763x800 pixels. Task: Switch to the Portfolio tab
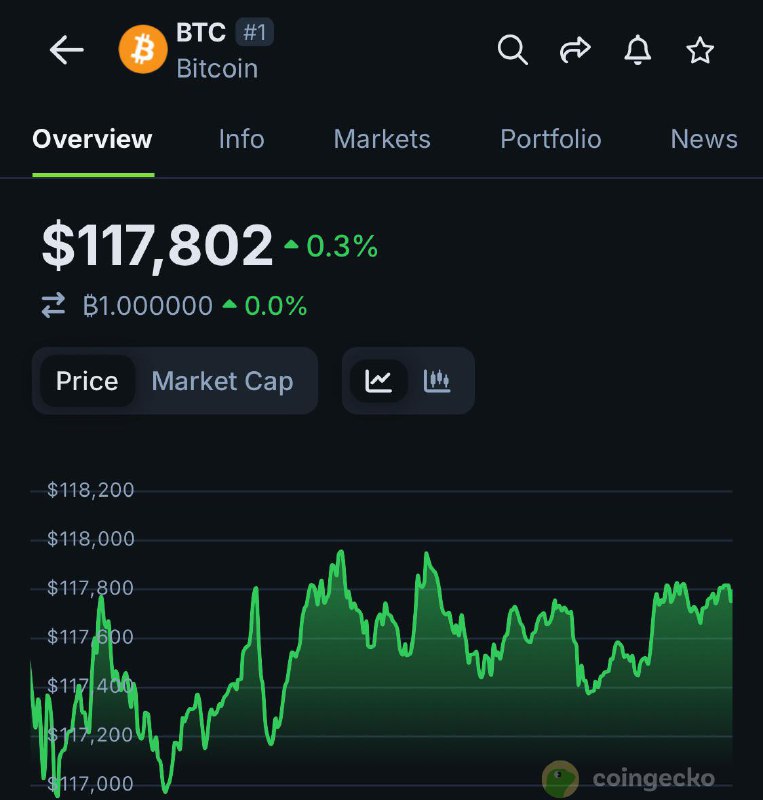coord(551,139)
